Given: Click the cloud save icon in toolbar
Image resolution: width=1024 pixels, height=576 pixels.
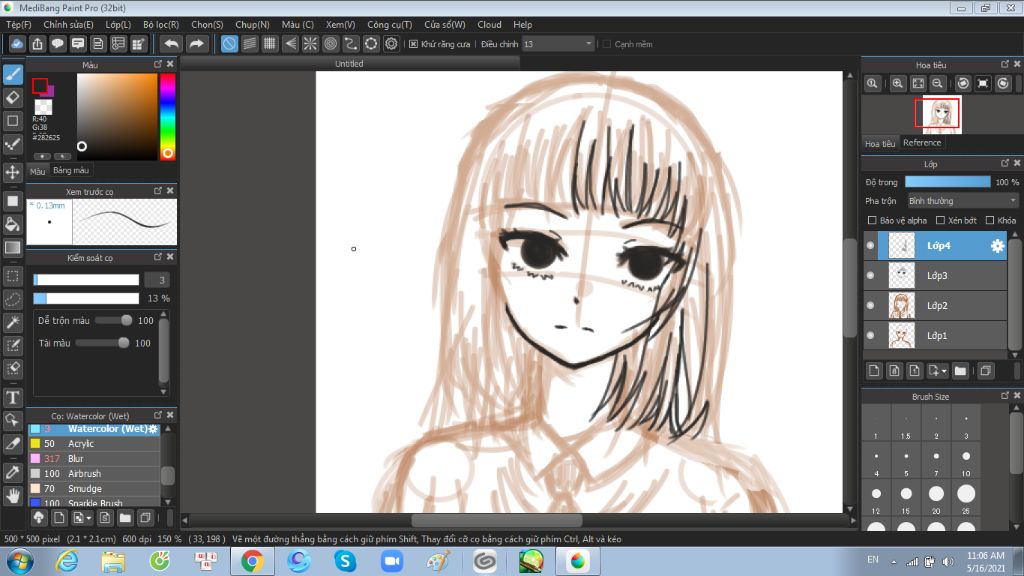Looking at the screenshot, I should pyautogui.click(x=17, y=44).
